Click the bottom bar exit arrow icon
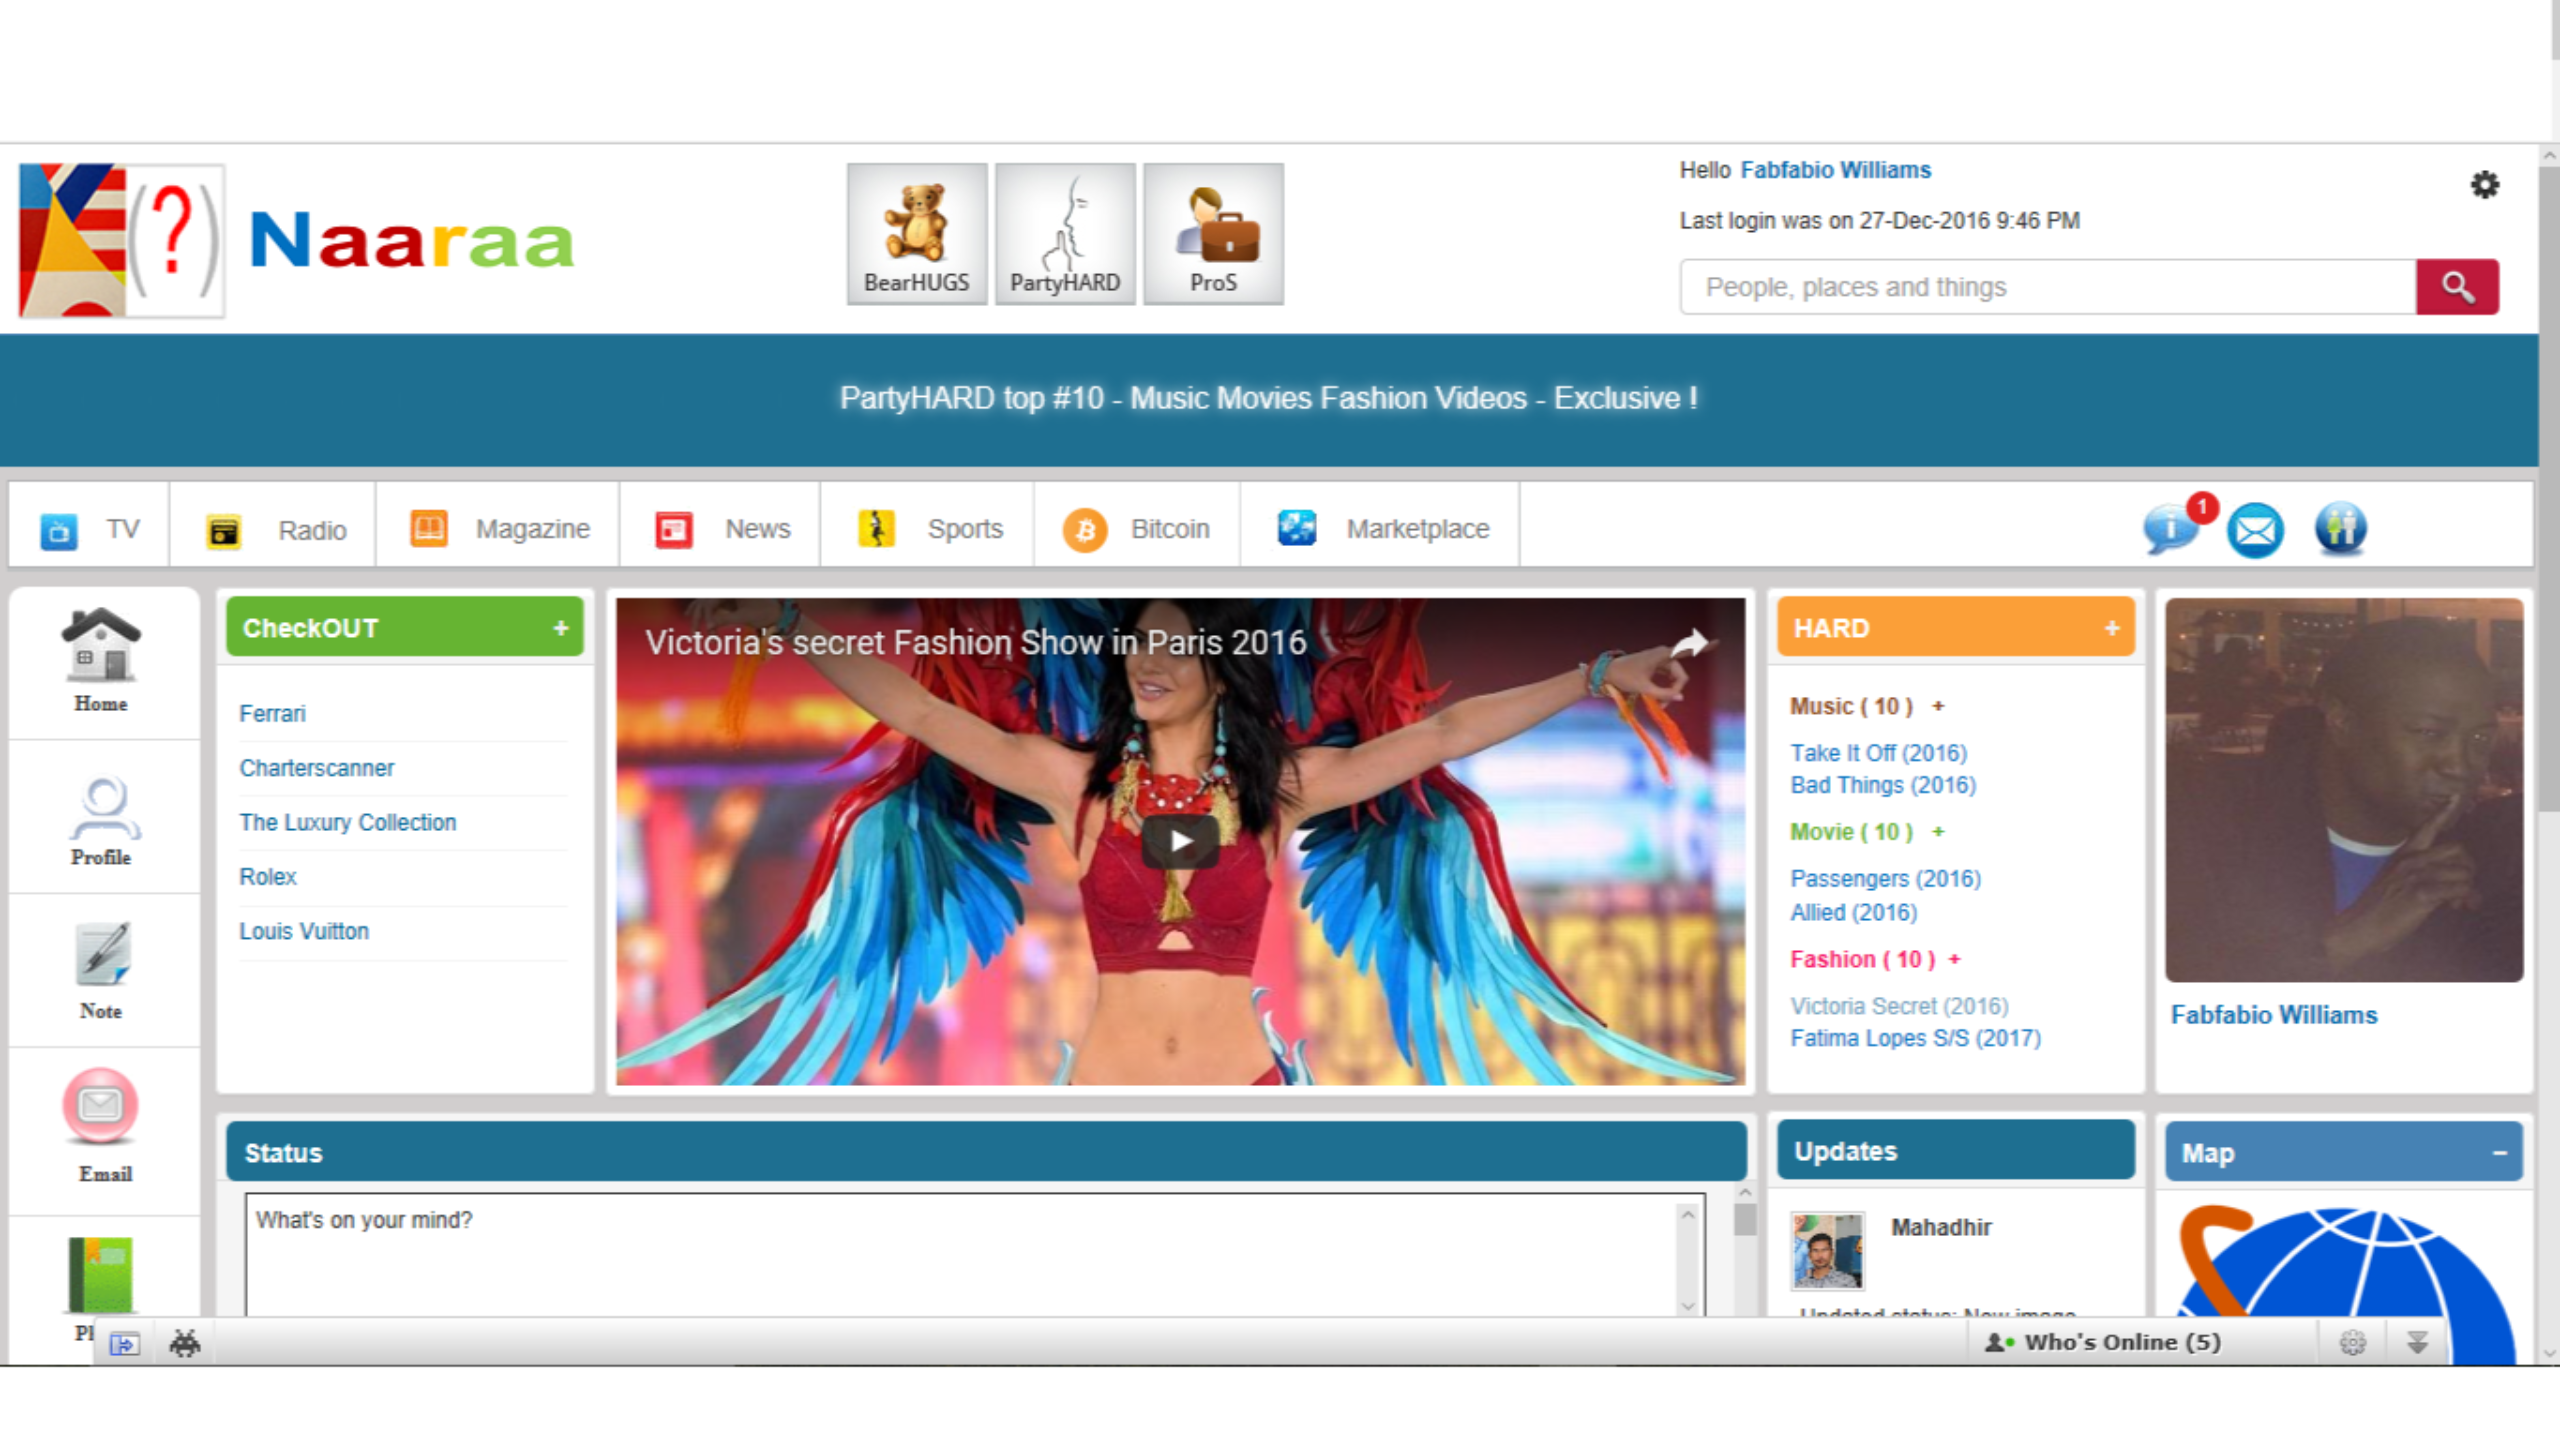This screenshot has width=2560, height=1440. coord(124,1344)
